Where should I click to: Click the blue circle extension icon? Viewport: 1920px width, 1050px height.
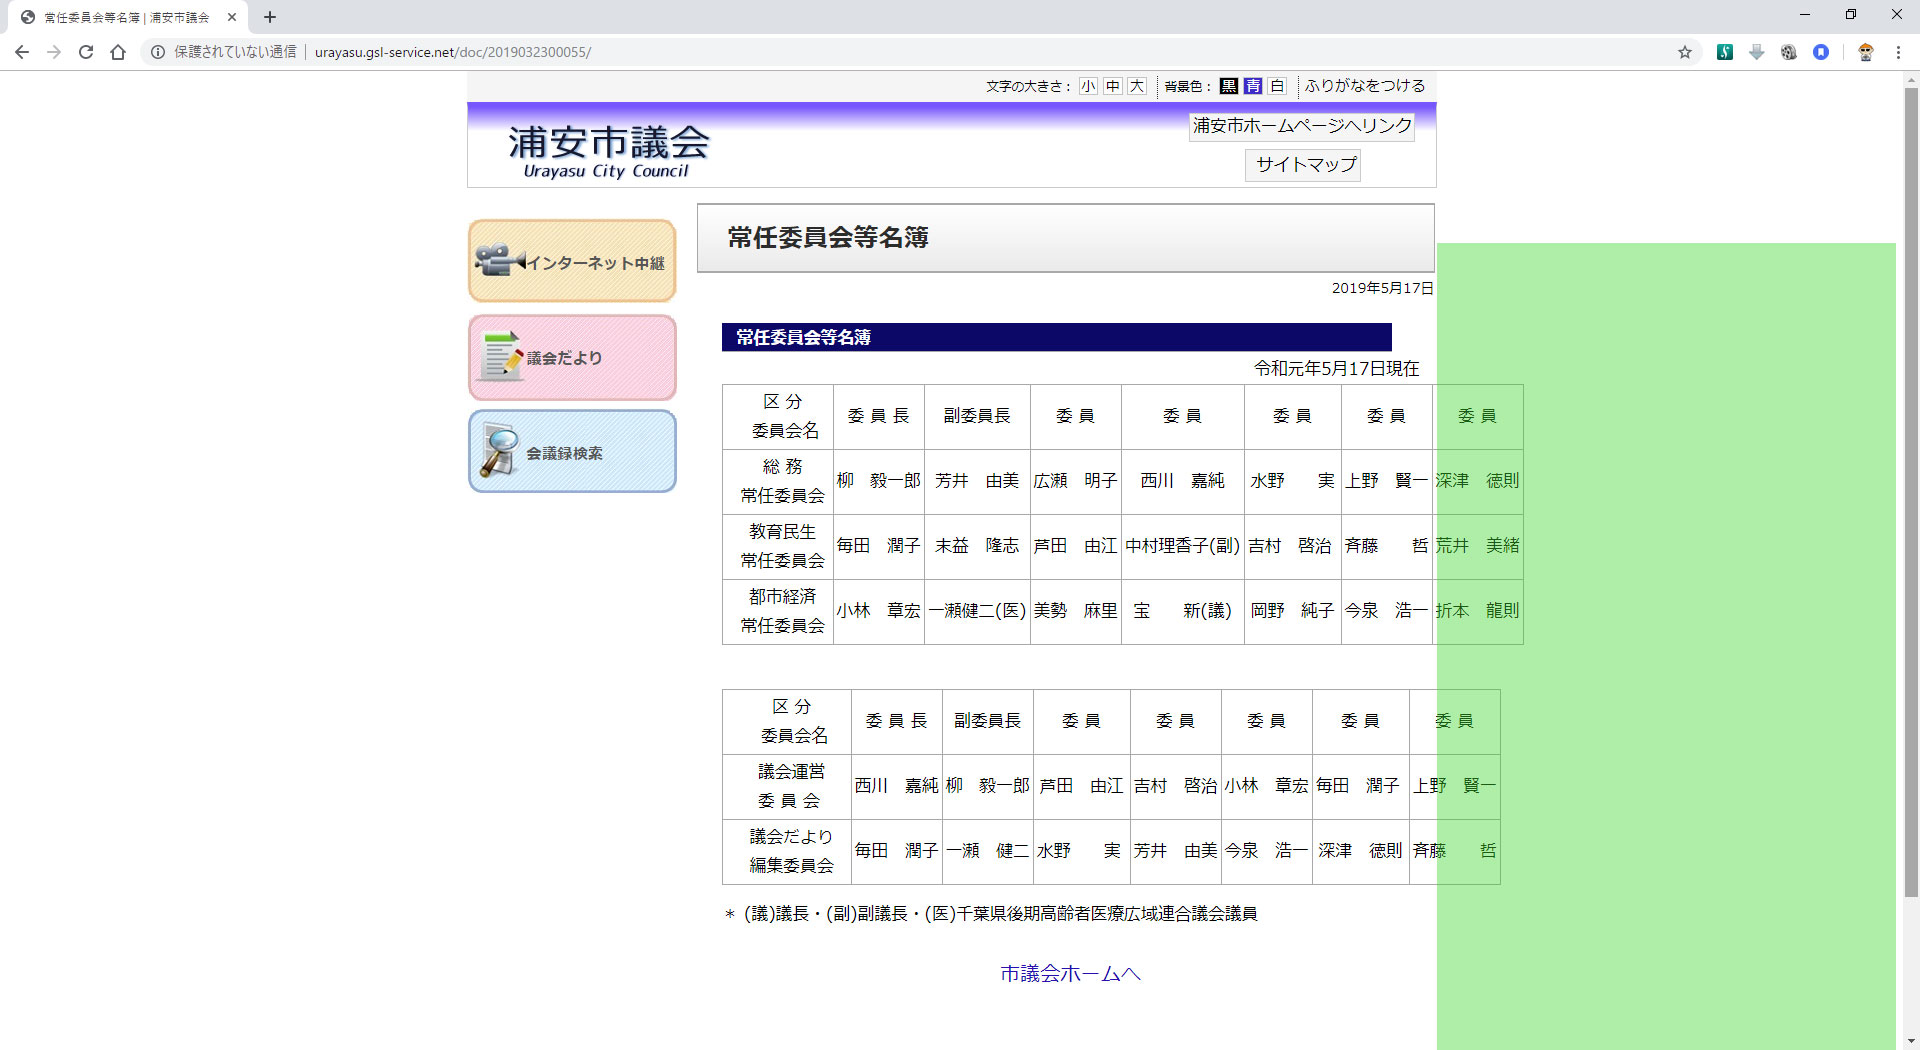point(1821,52)
